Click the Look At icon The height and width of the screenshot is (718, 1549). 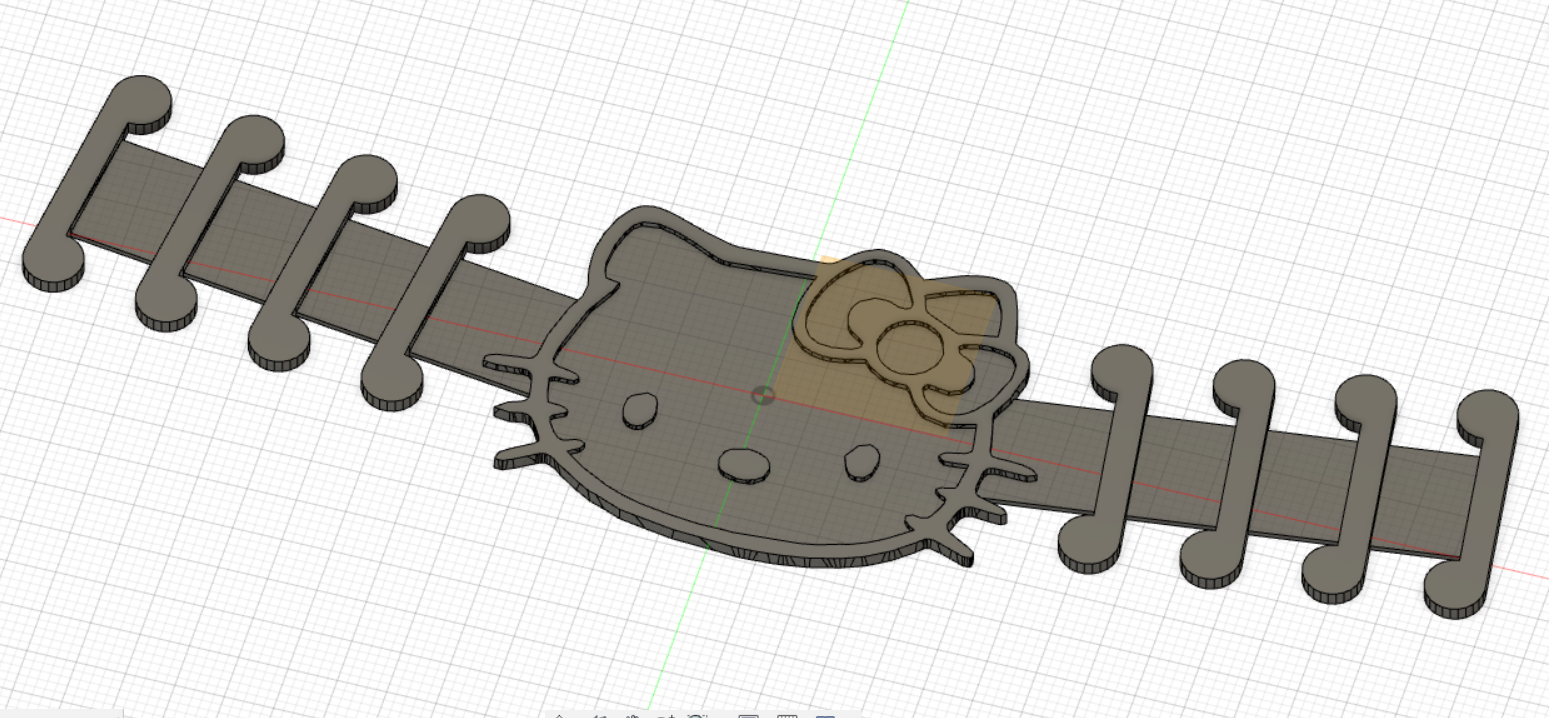pyautogui.click(x=600, y=715)
